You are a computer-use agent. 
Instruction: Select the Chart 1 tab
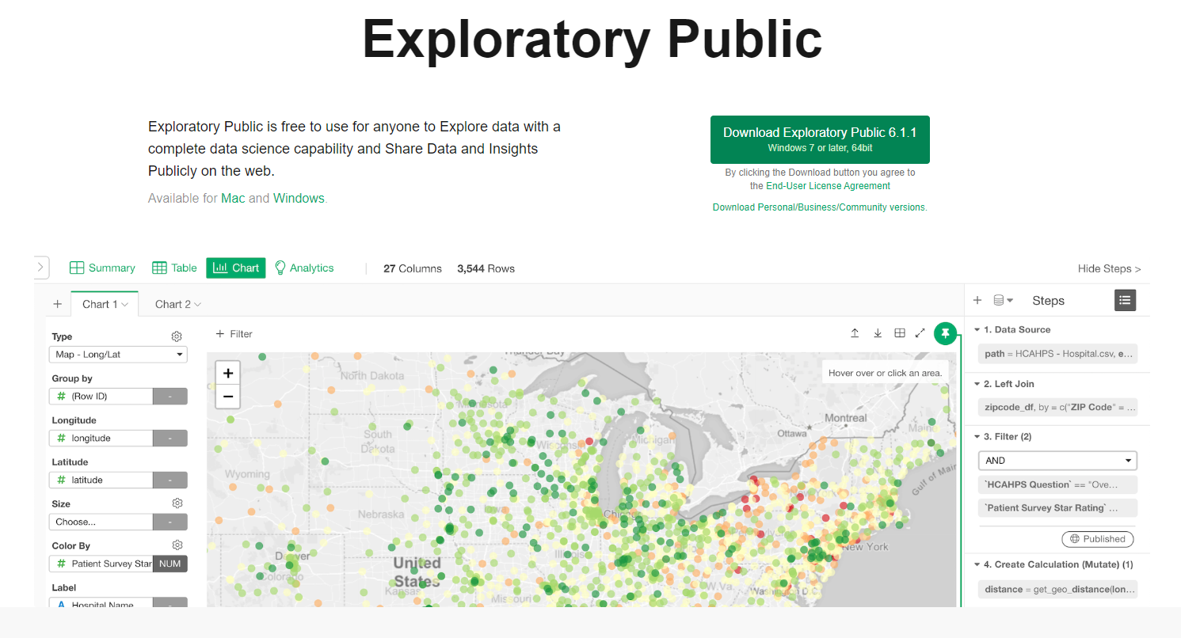pyautogui.click(x=105, y=304)
